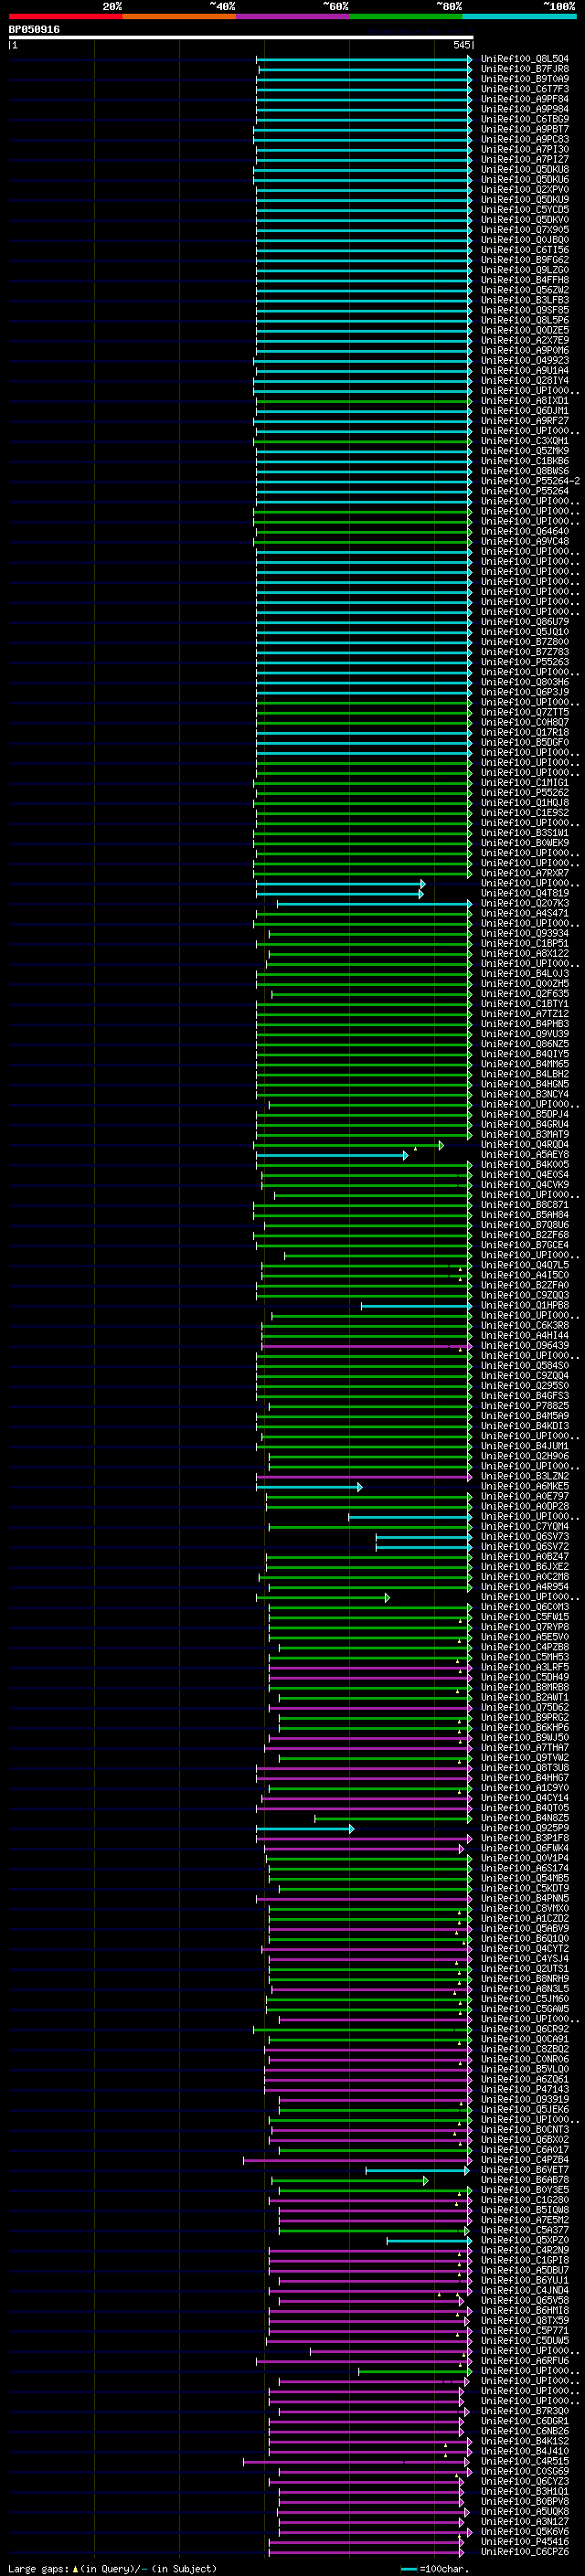Click label UniRef100_P47143
The width and height of the screenshot is (585, 2576).
coord(524,2090)
